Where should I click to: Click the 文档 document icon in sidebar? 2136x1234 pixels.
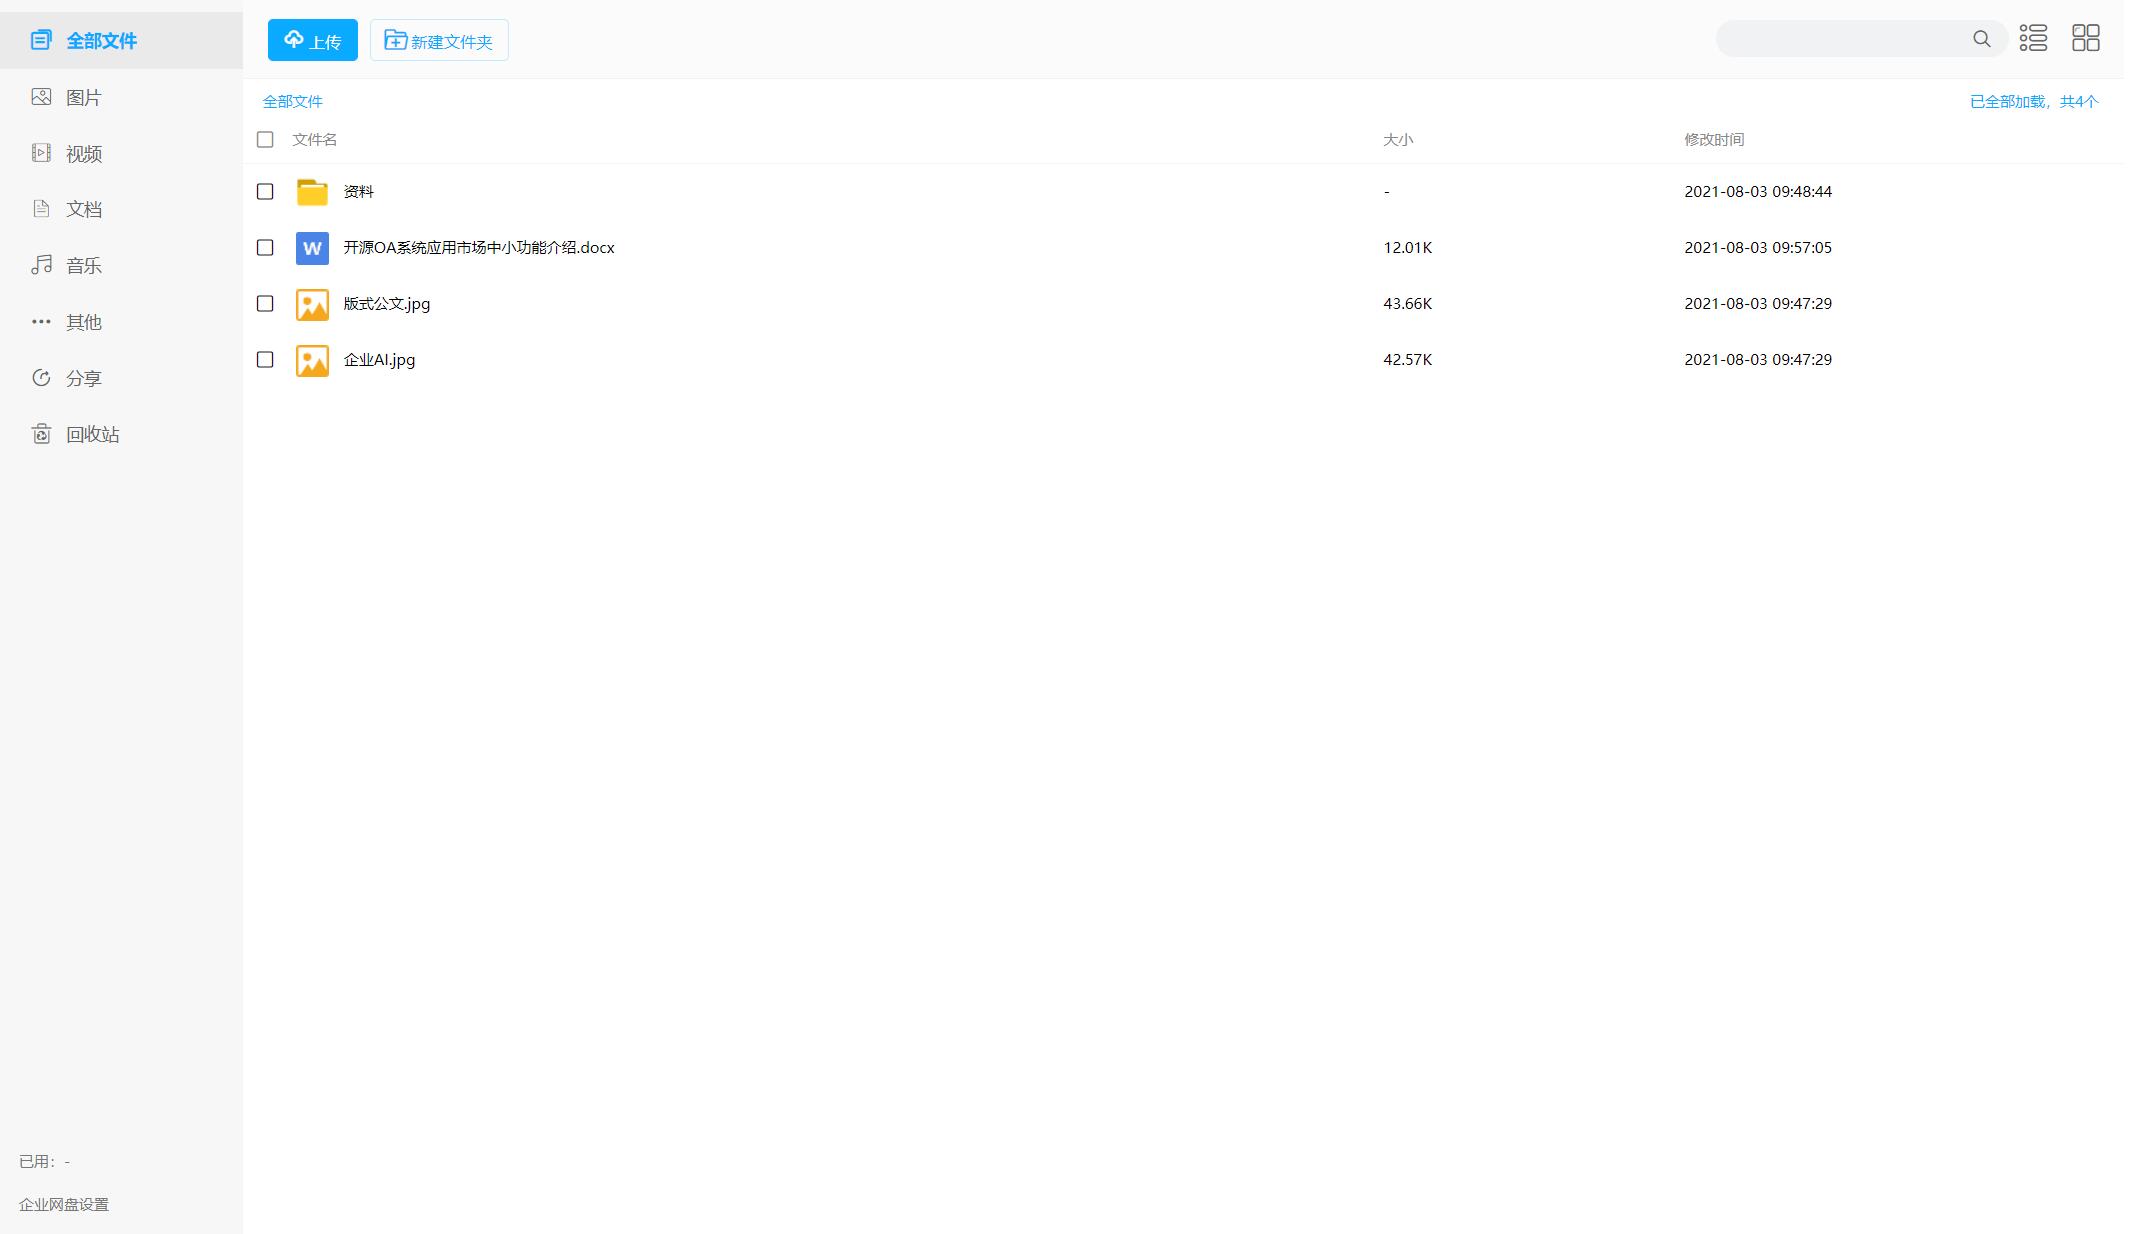point(41,209)
